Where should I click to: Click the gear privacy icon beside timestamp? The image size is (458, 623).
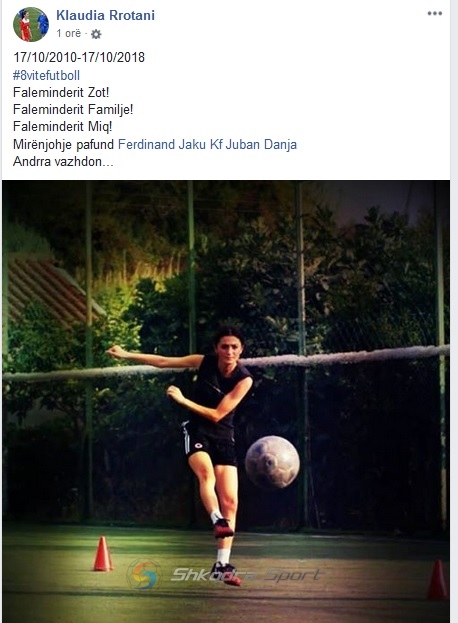(x=96, y=34)
